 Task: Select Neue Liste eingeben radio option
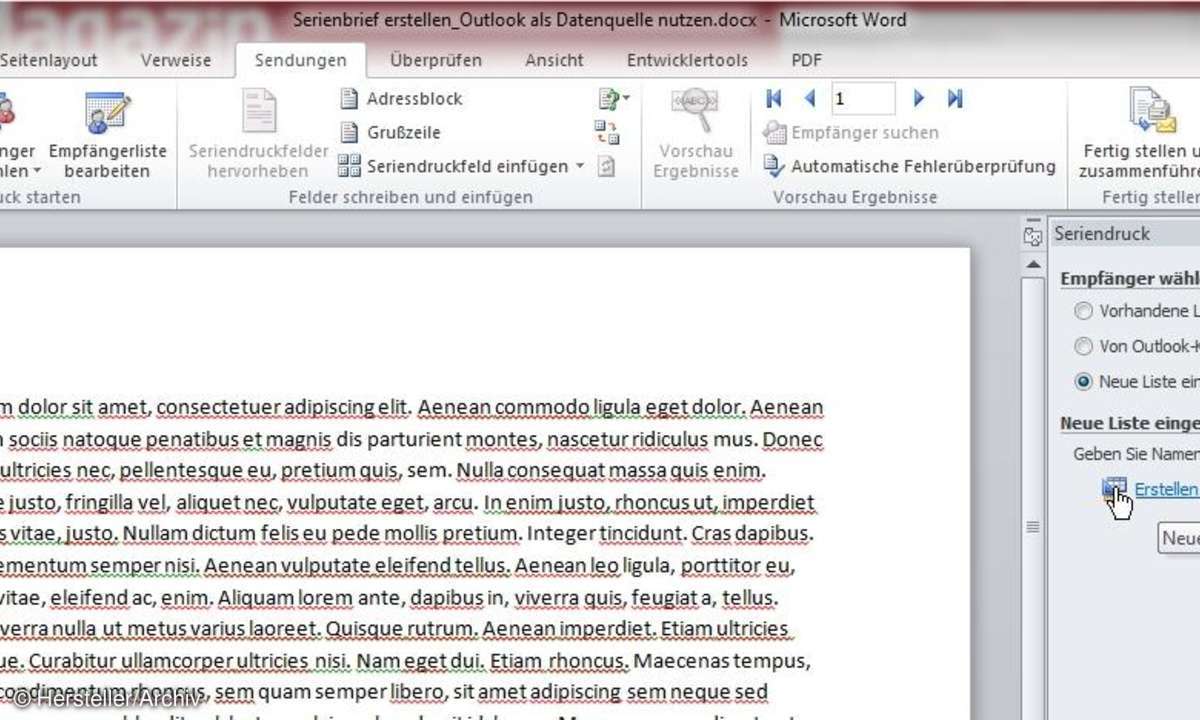[x=1083, y=381]
